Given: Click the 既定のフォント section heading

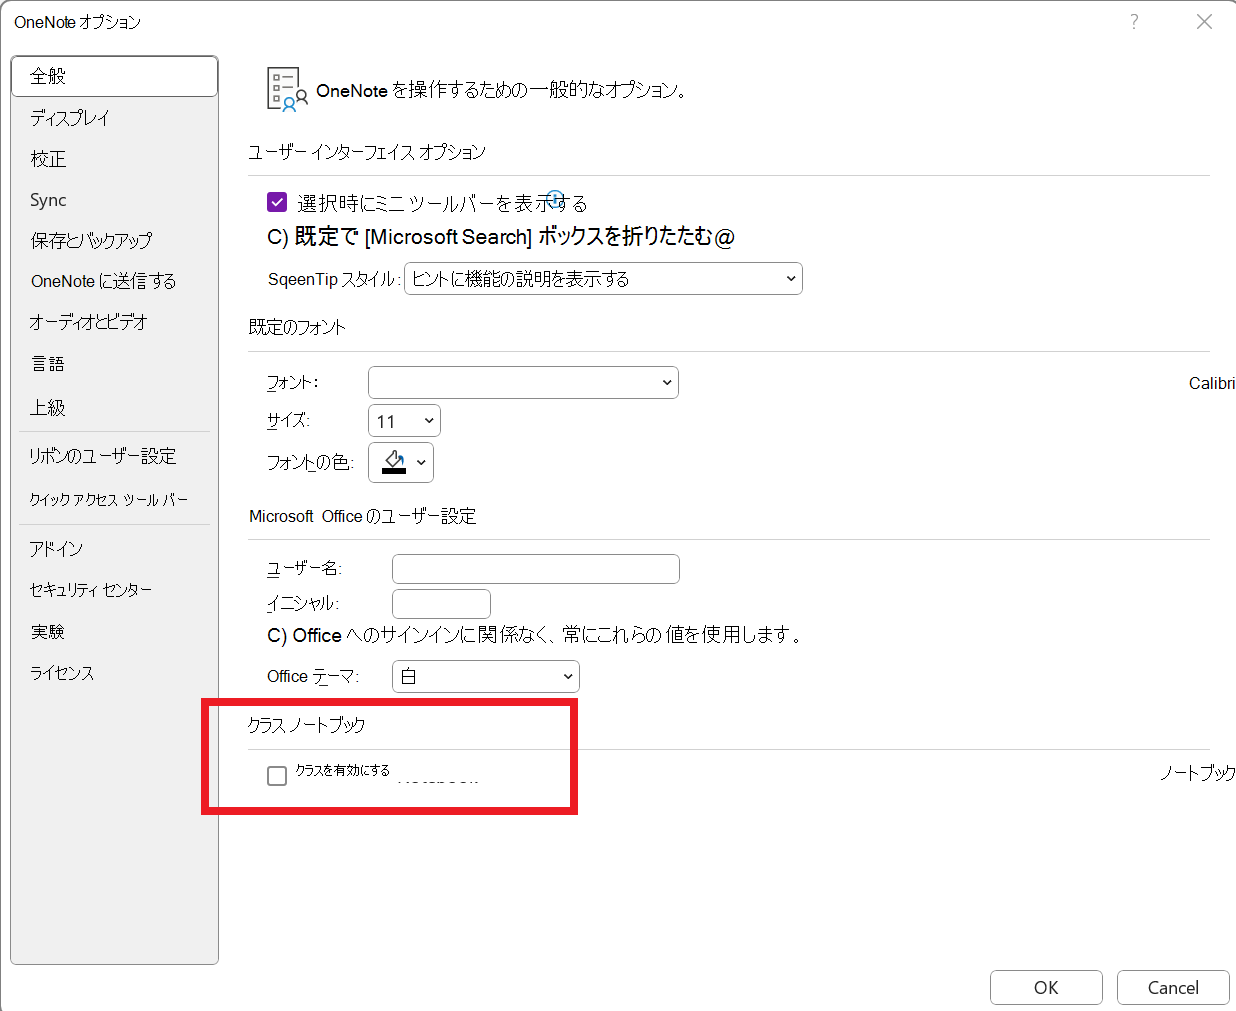Looking at the screenshot, I should [x=297, y=327].
